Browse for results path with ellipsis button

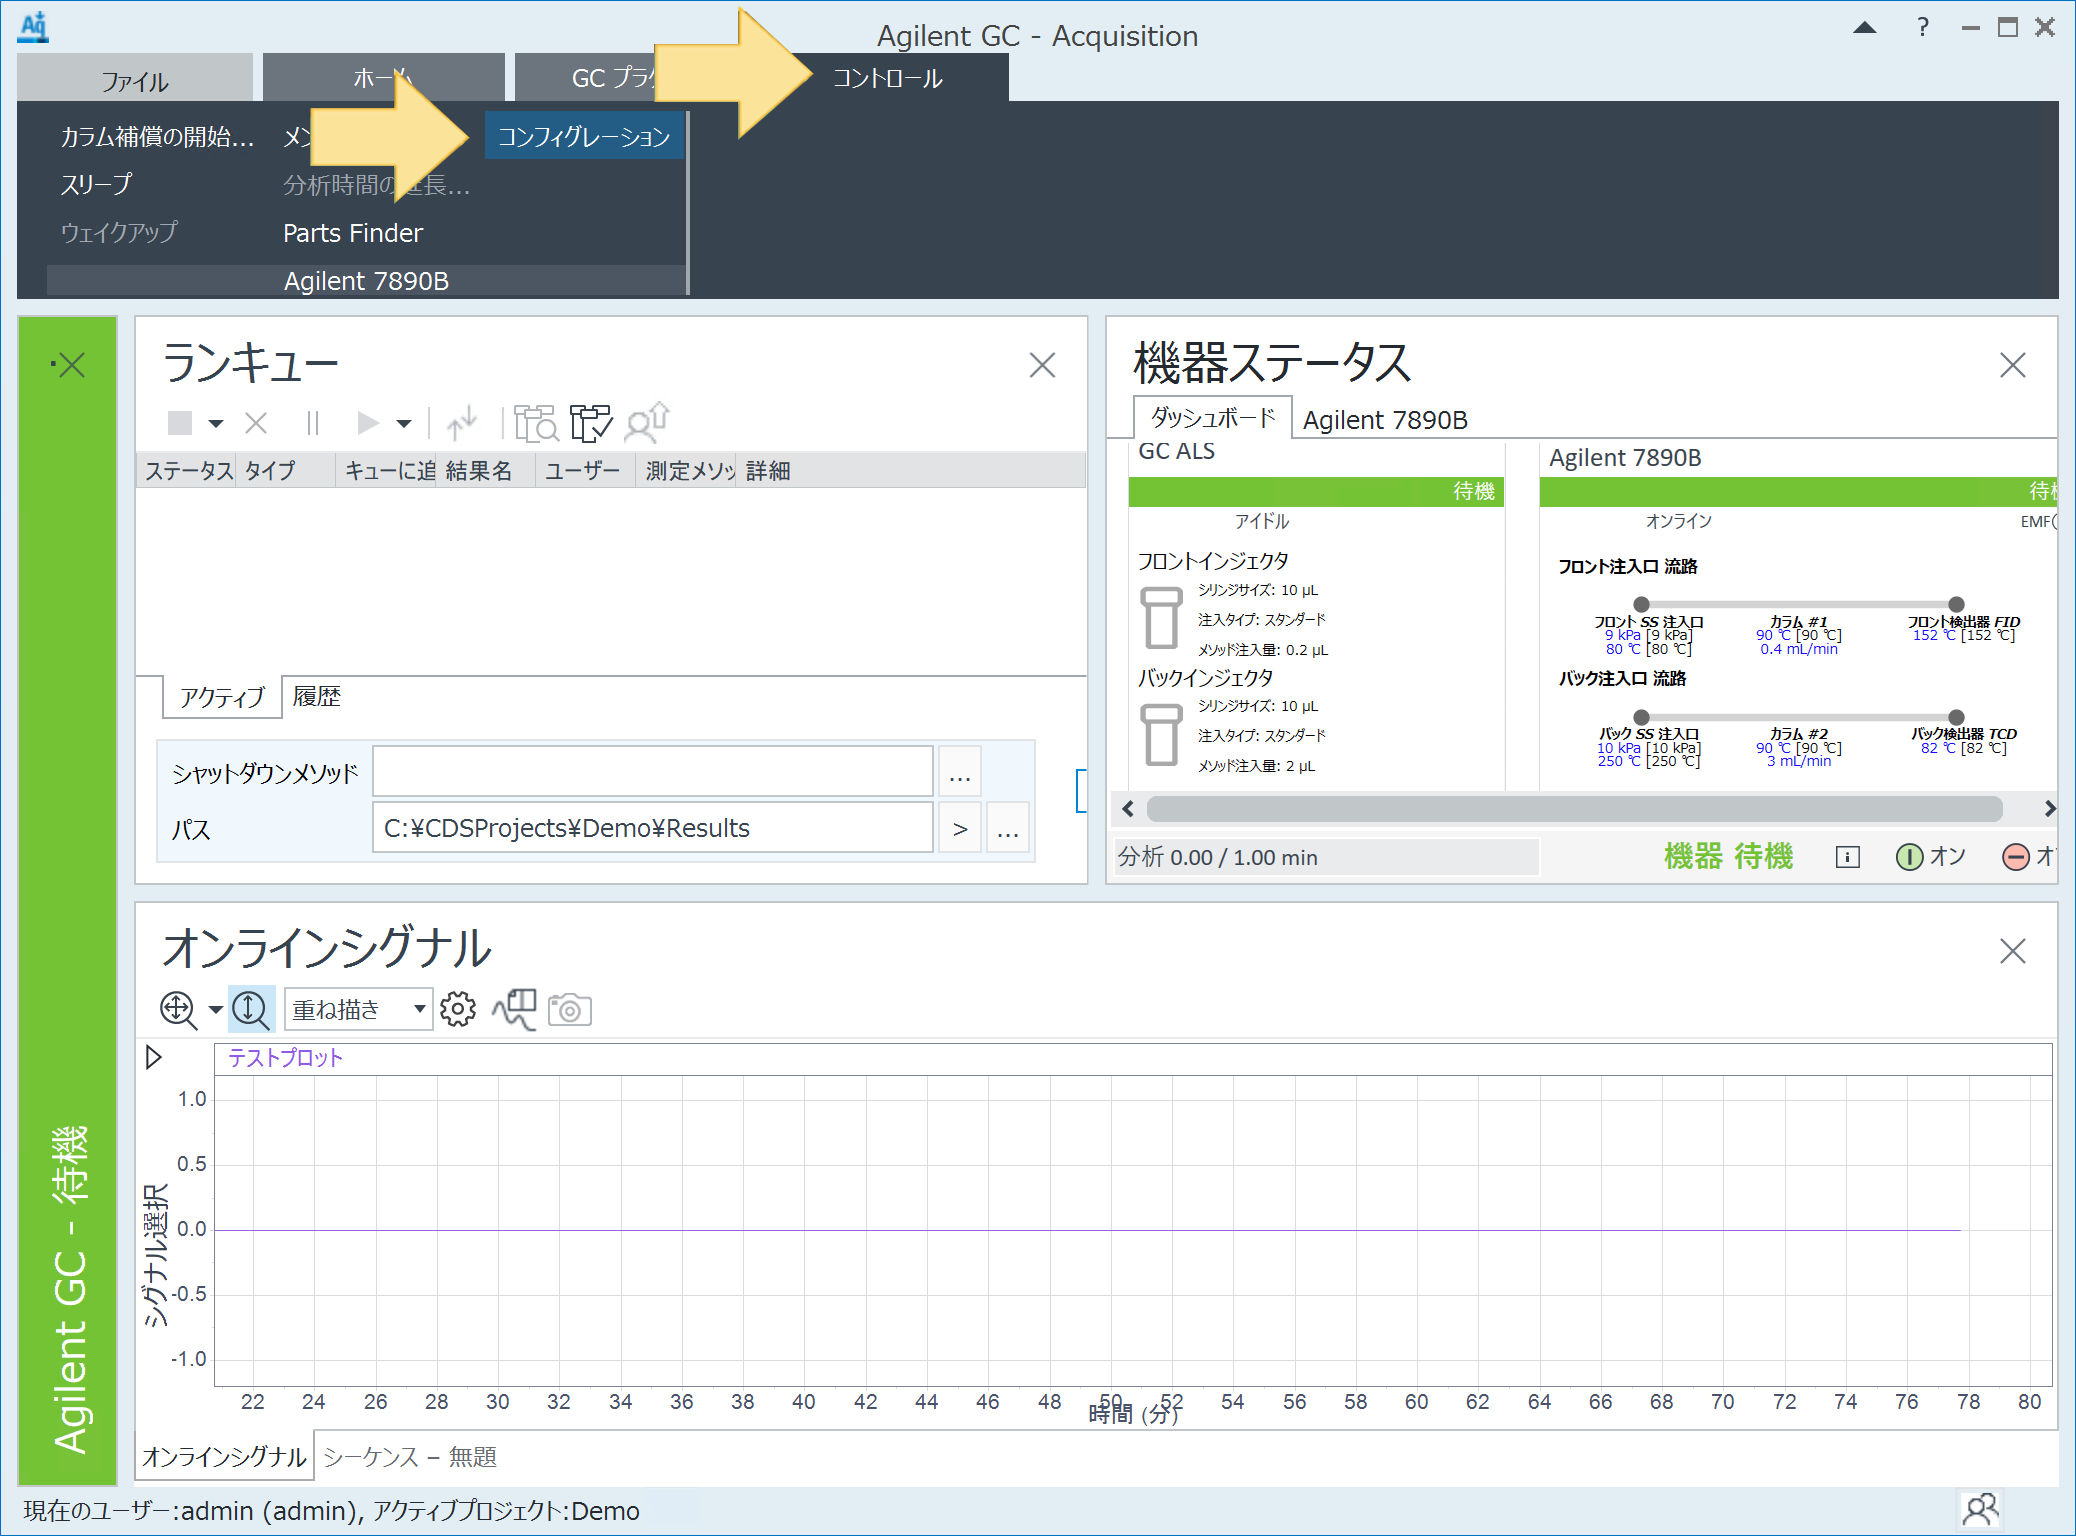[1008, 828]
